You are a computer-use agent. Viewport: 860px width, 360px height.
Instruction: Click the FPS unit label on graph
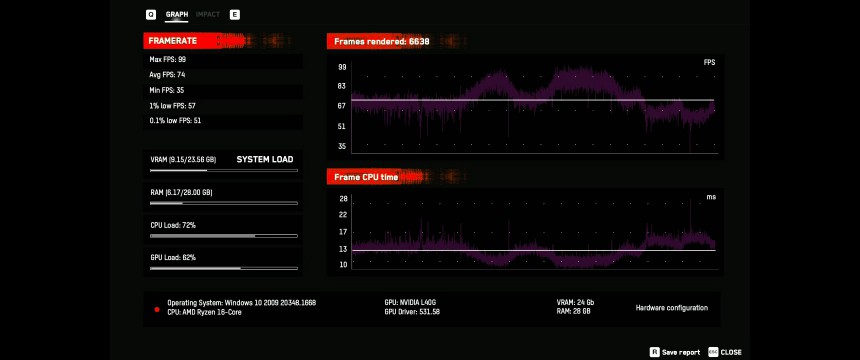(709, 63)
